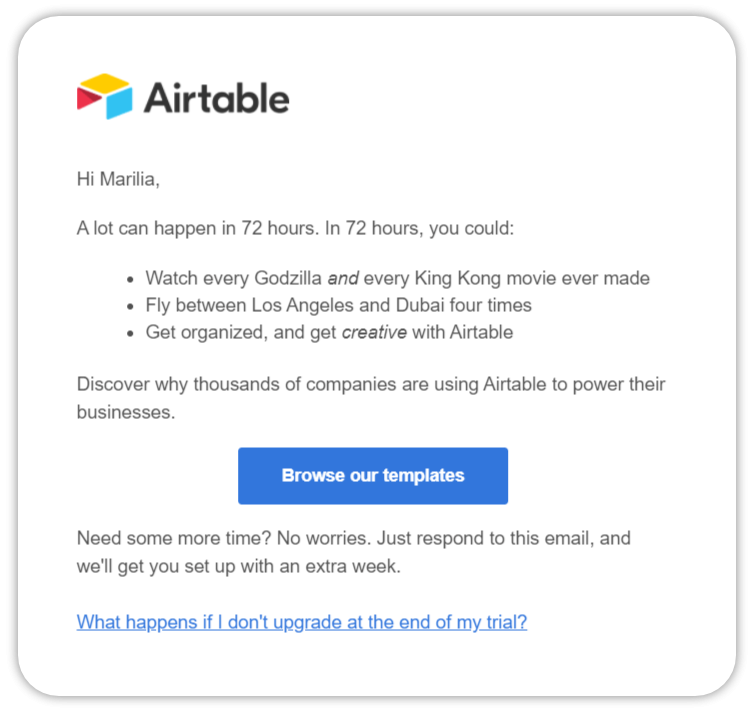The height and width of the screenshot is (714, 751).
Task: Select the 'Get organized' bullet item
Action: pyautogui.click(x=329, y=332)
